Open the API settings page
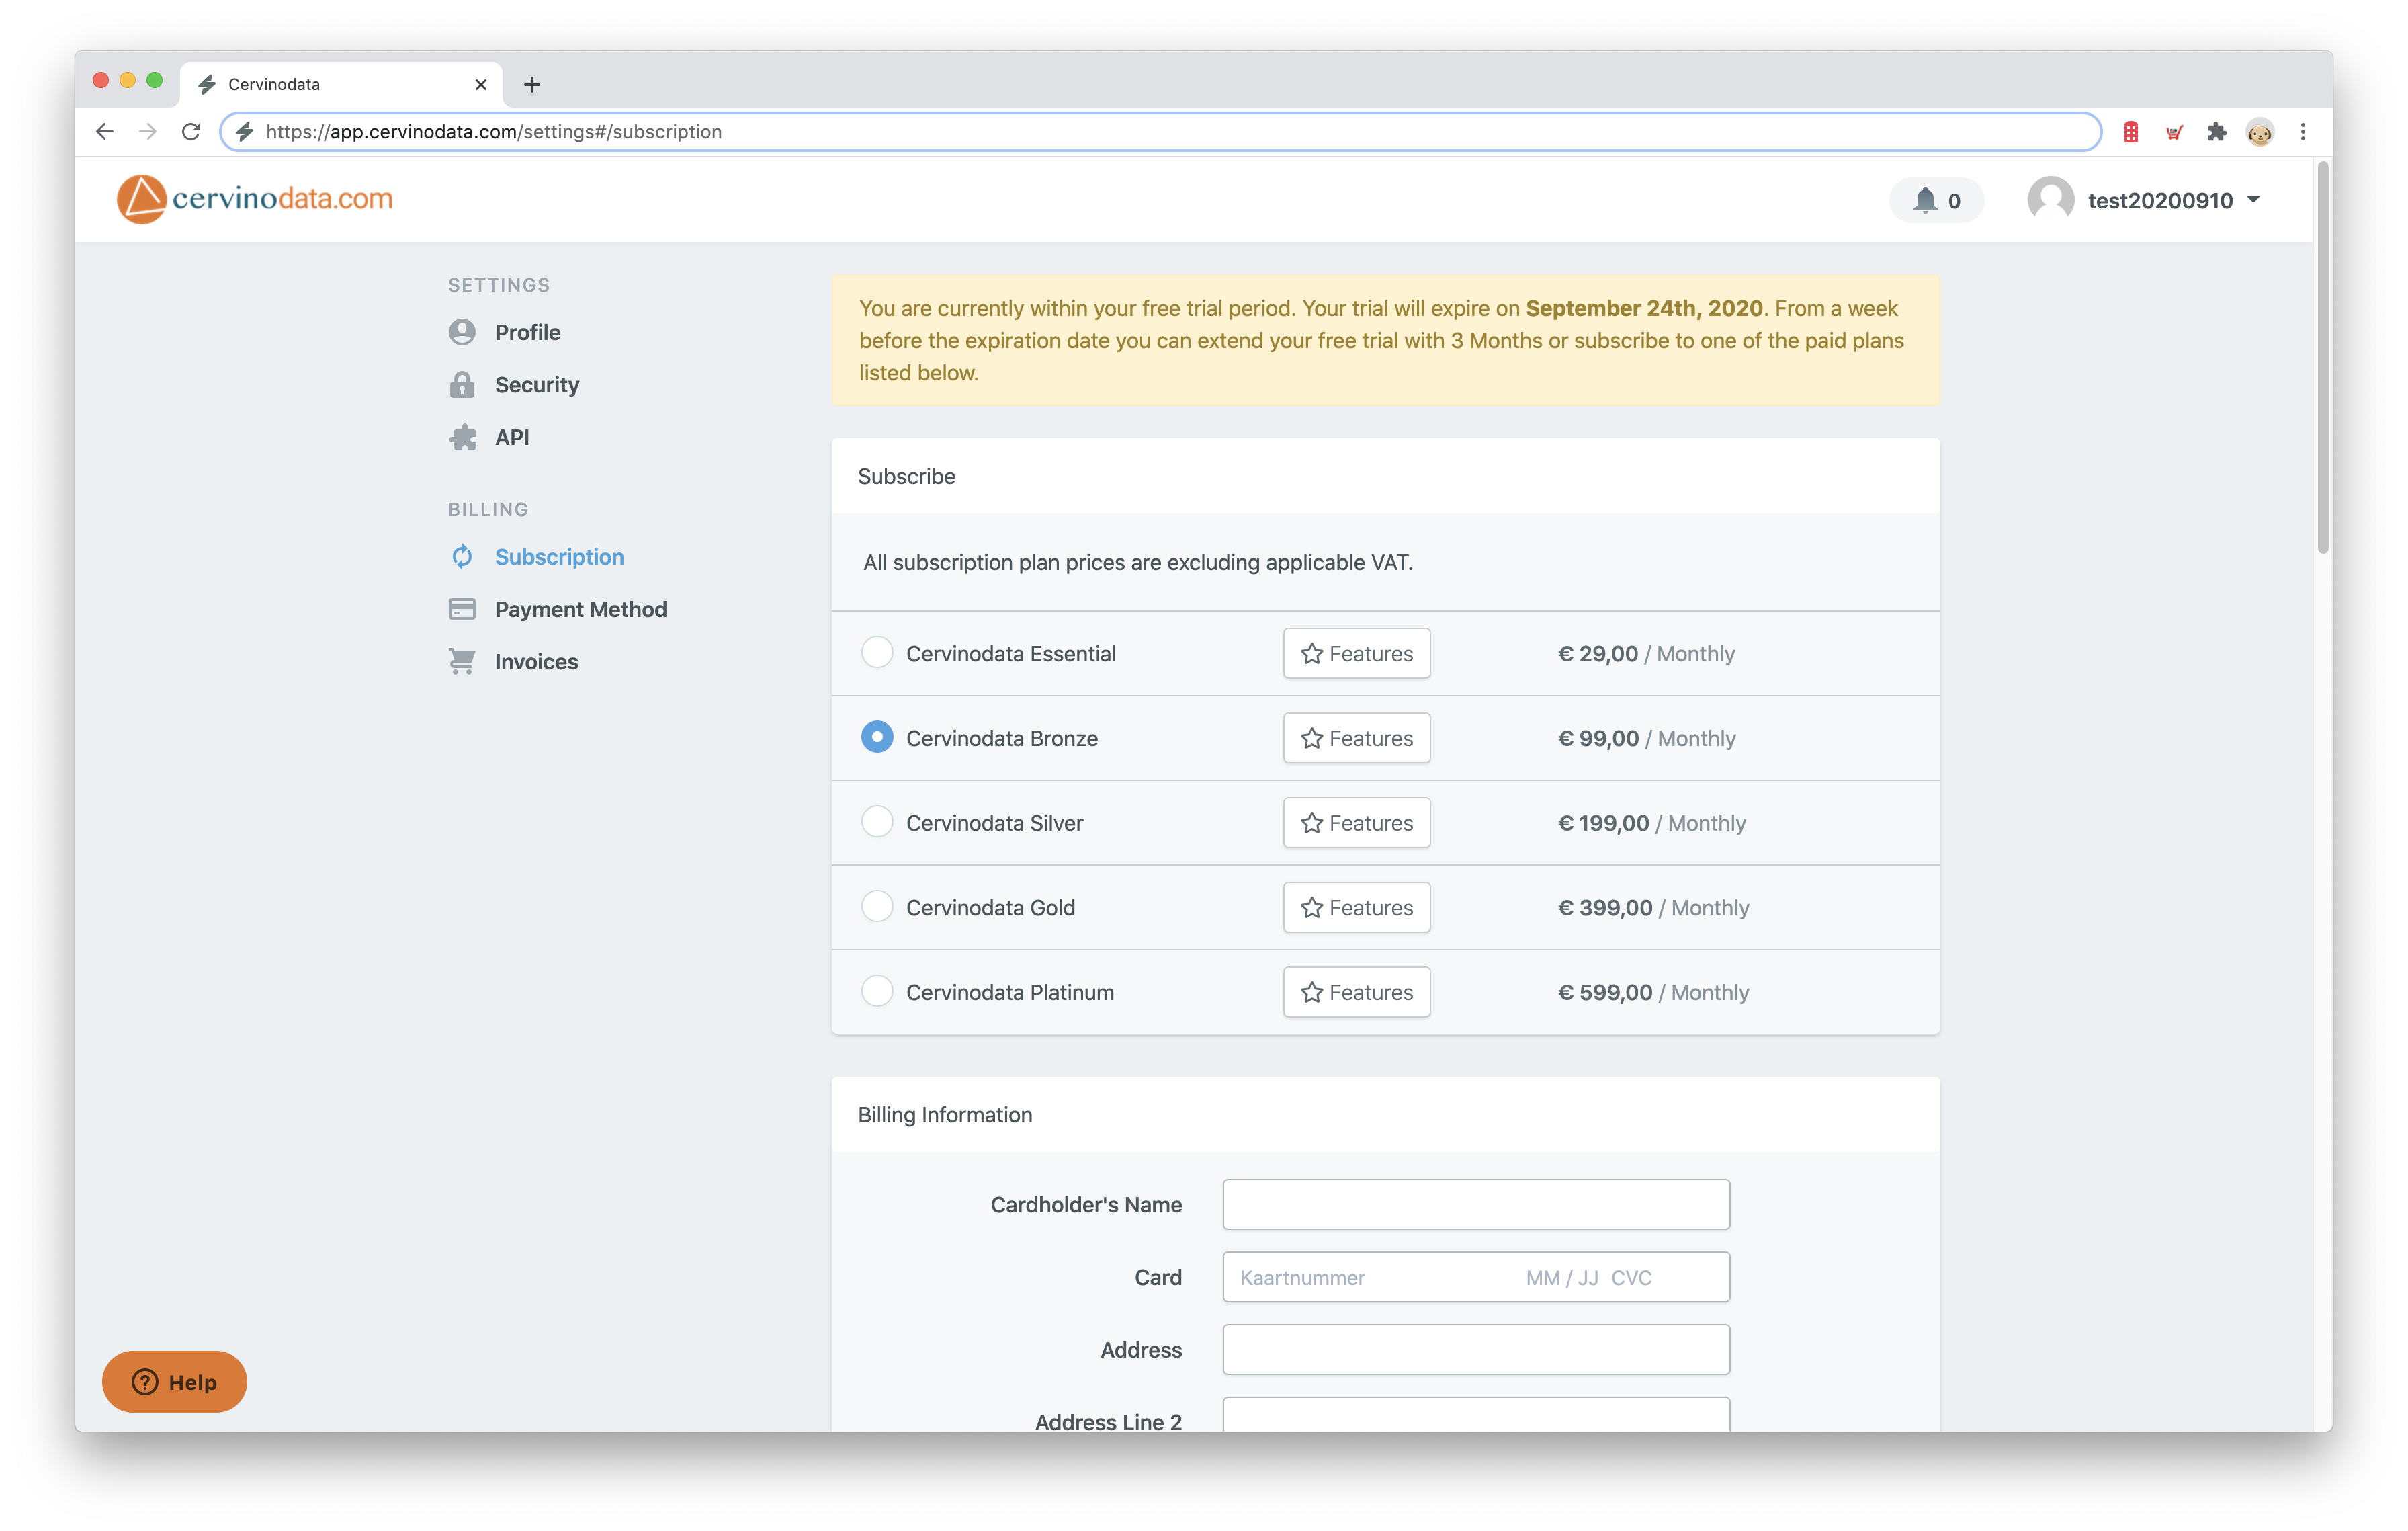This screenshot has height=1531, width=2408. point(512,437)
